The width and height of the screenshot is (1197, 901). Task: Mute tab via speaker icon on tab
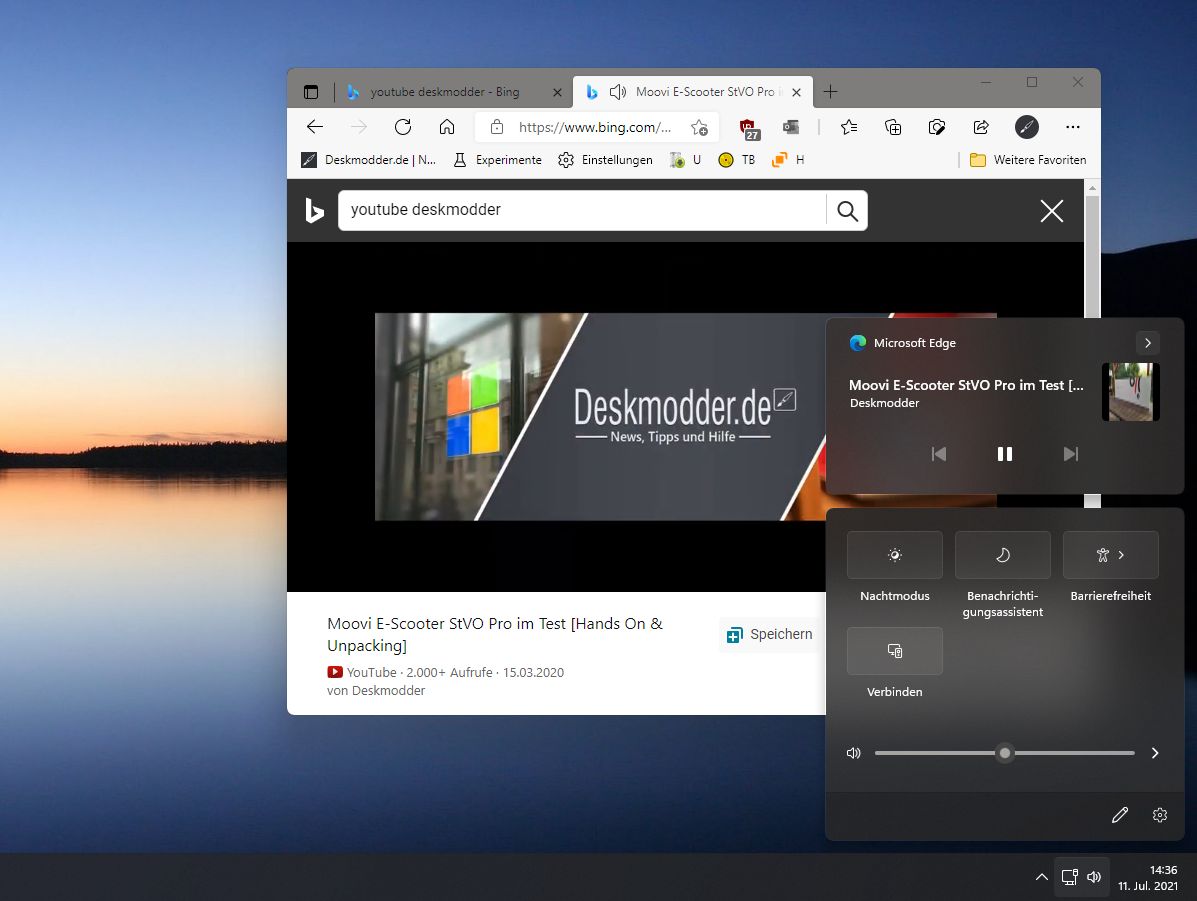click(x=618, y=92)
